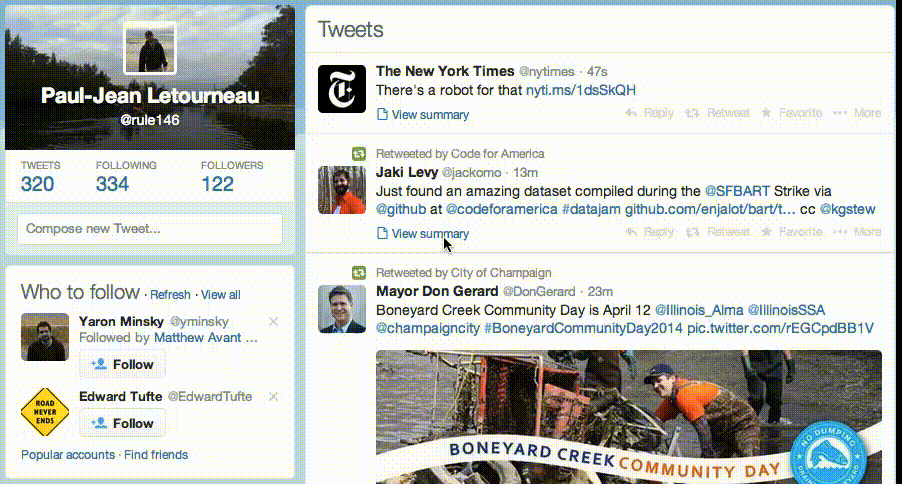The height and width of the screenshot is (484, 902).
Task: Open Edward Tufte's name link
Action: (121, 397)
